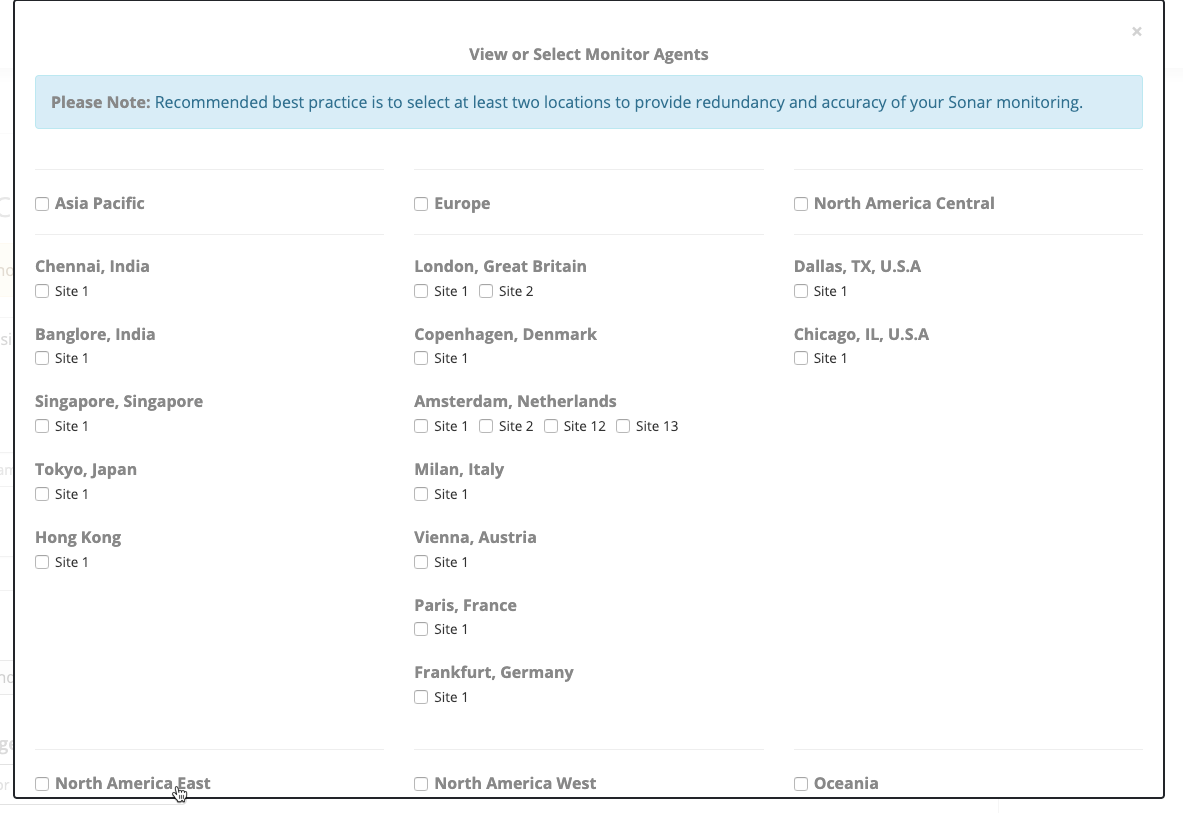Click the Tokyo, Japan location text
The width and height of the screenshot is (1183, 813).
pos(86,470)
